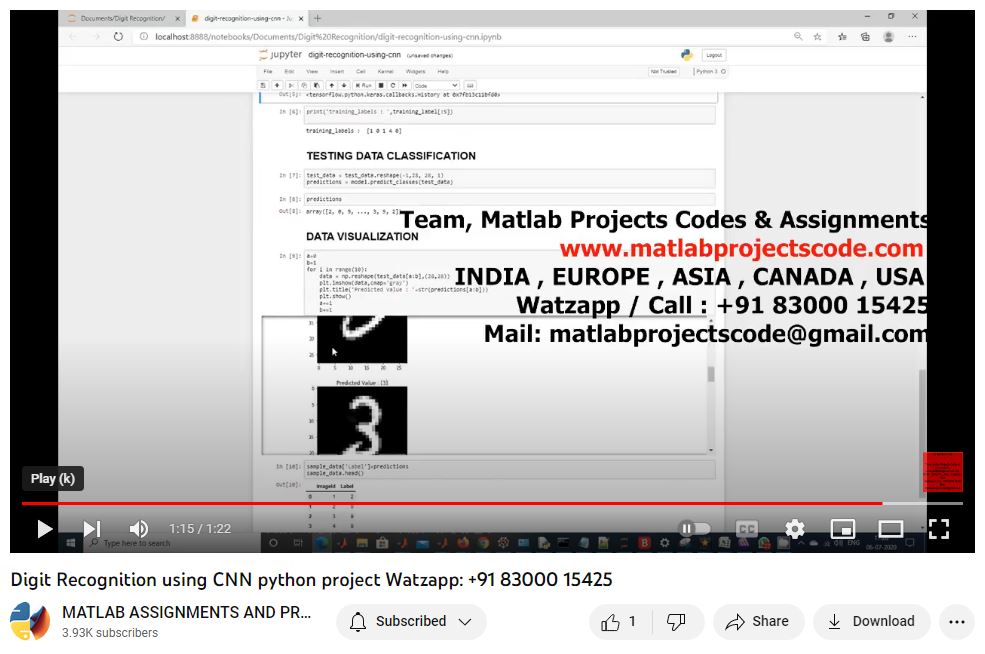Open the three-dot more actions menu
Image resolution: width=985 pixels, height=654 pixels.
pyautogui.click(x=957, y=622)
